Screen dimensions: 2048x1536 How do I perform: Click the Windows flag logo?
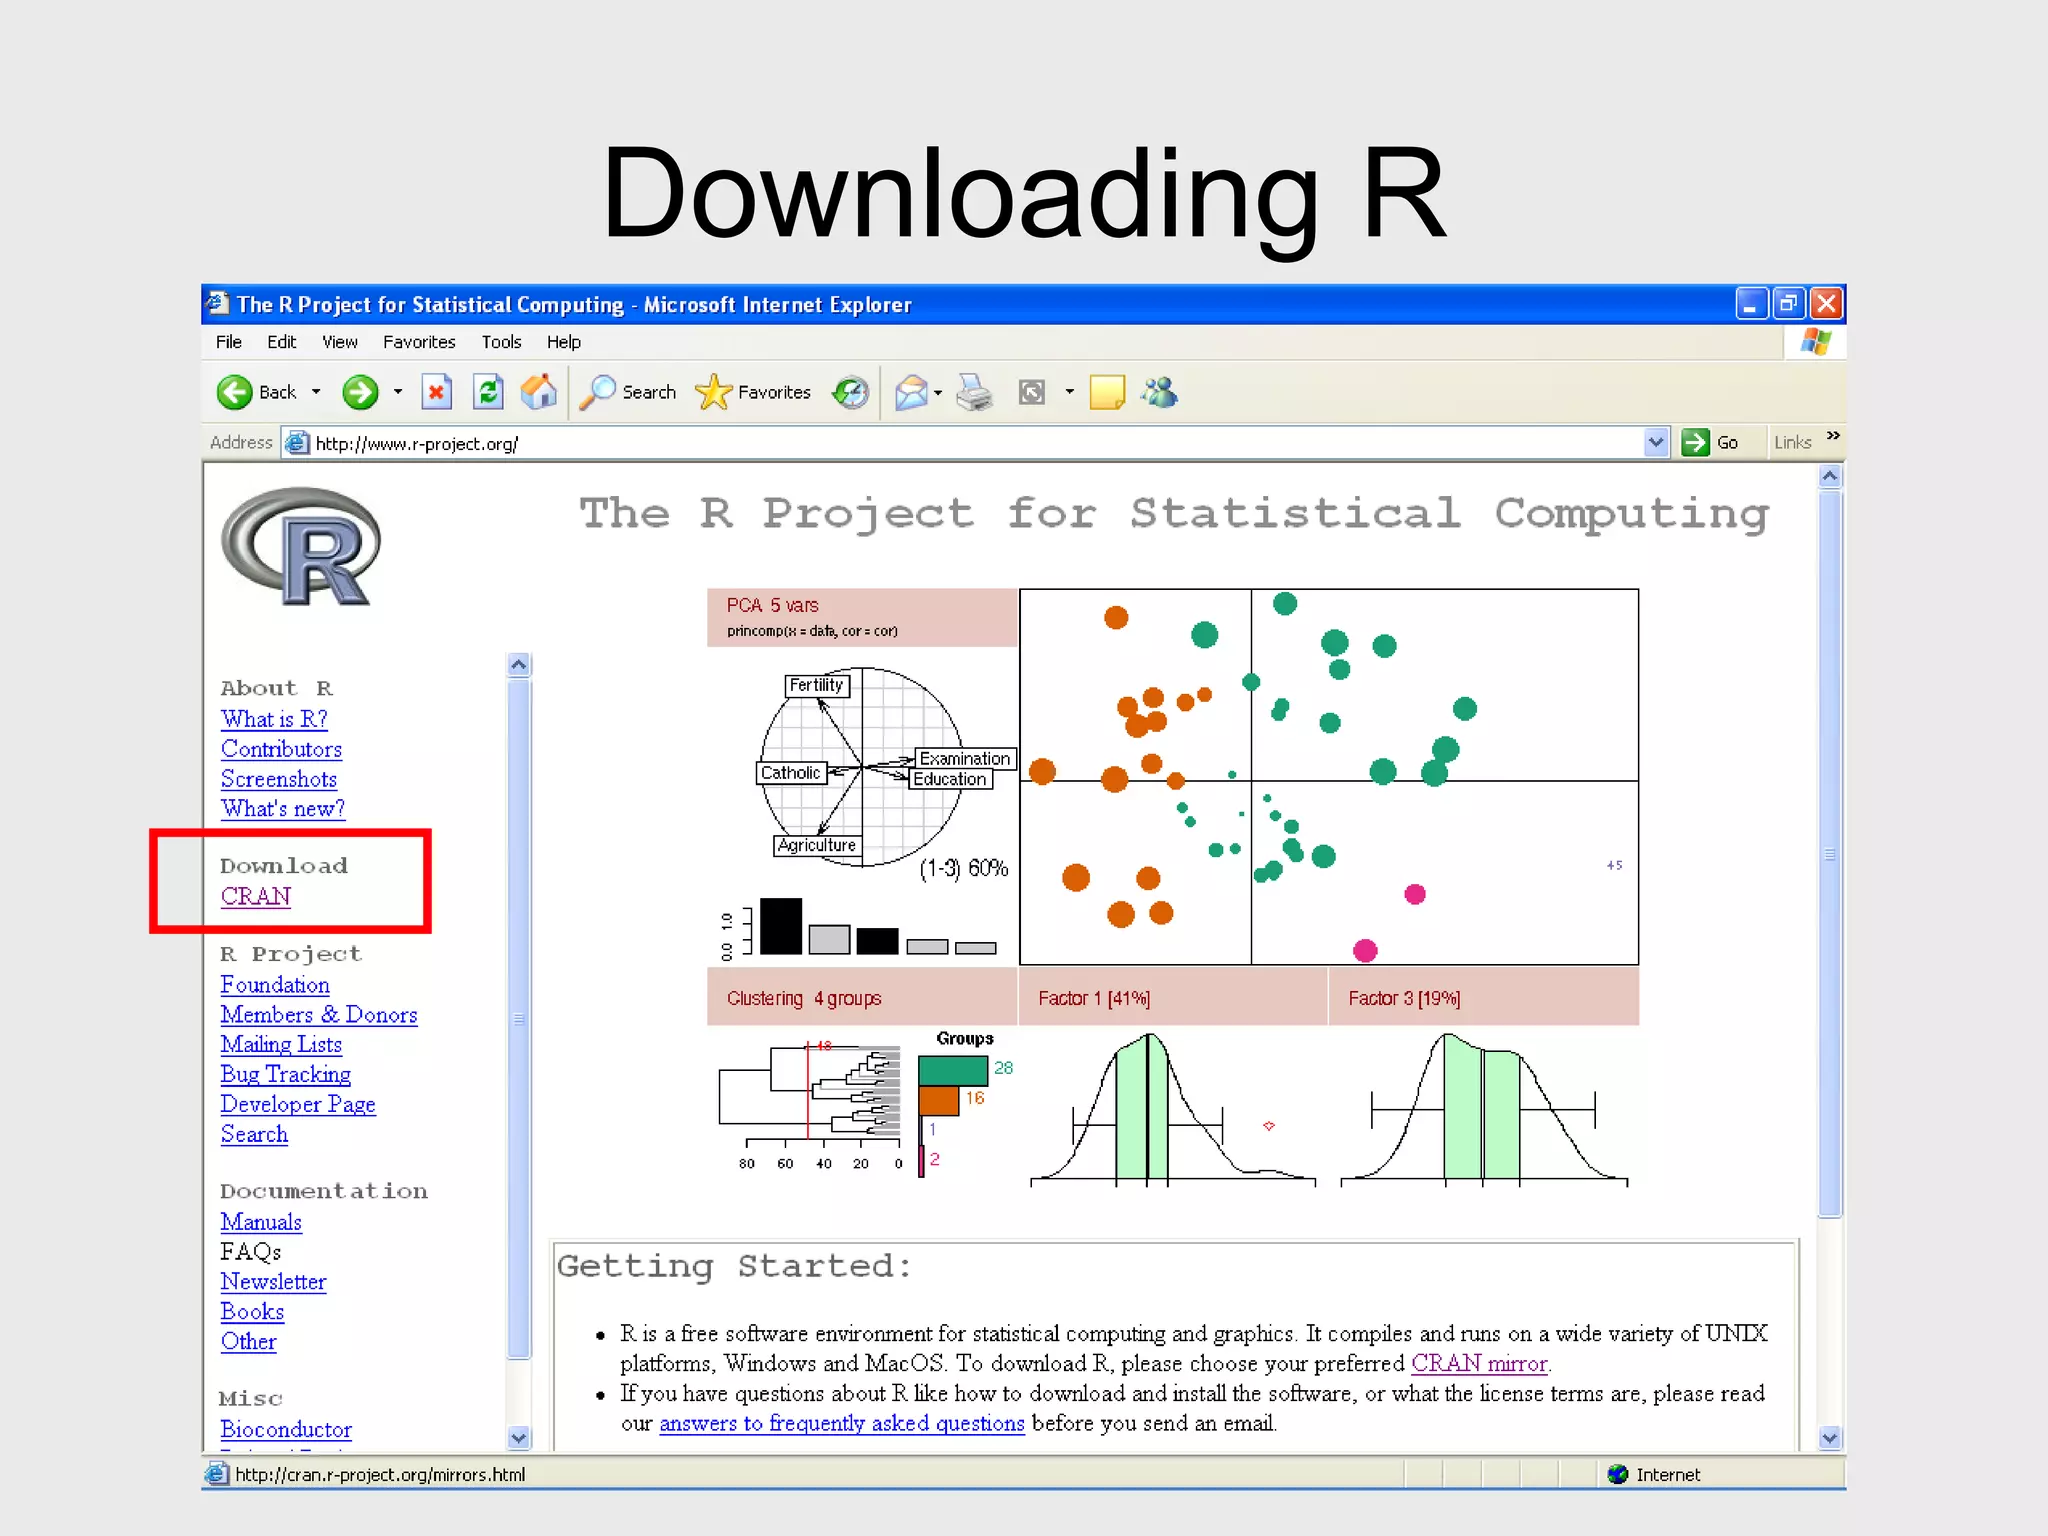pos(1816,342)
